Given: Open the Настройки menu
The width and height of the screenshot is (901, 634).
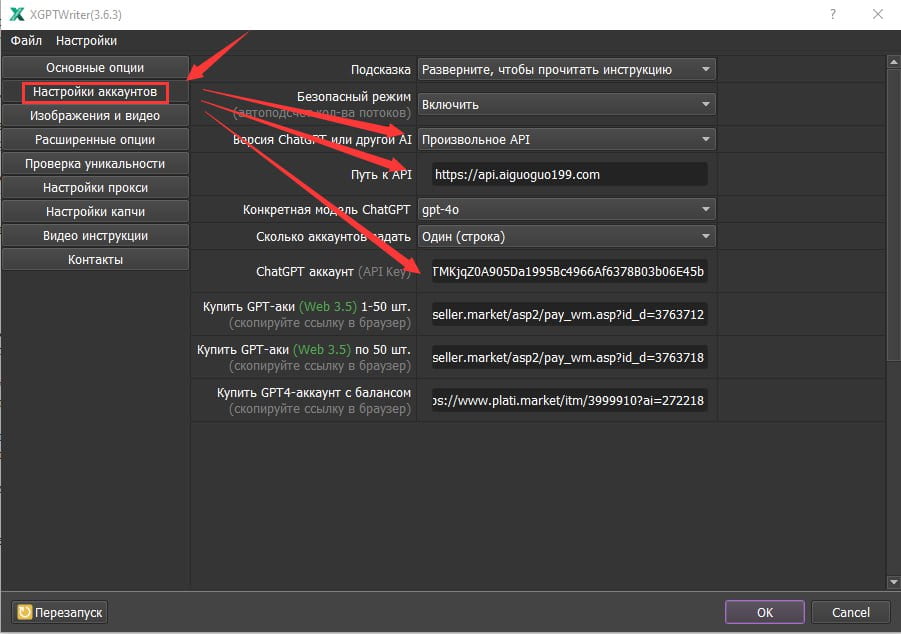Looking at the screenshot, I should [86, 41].
